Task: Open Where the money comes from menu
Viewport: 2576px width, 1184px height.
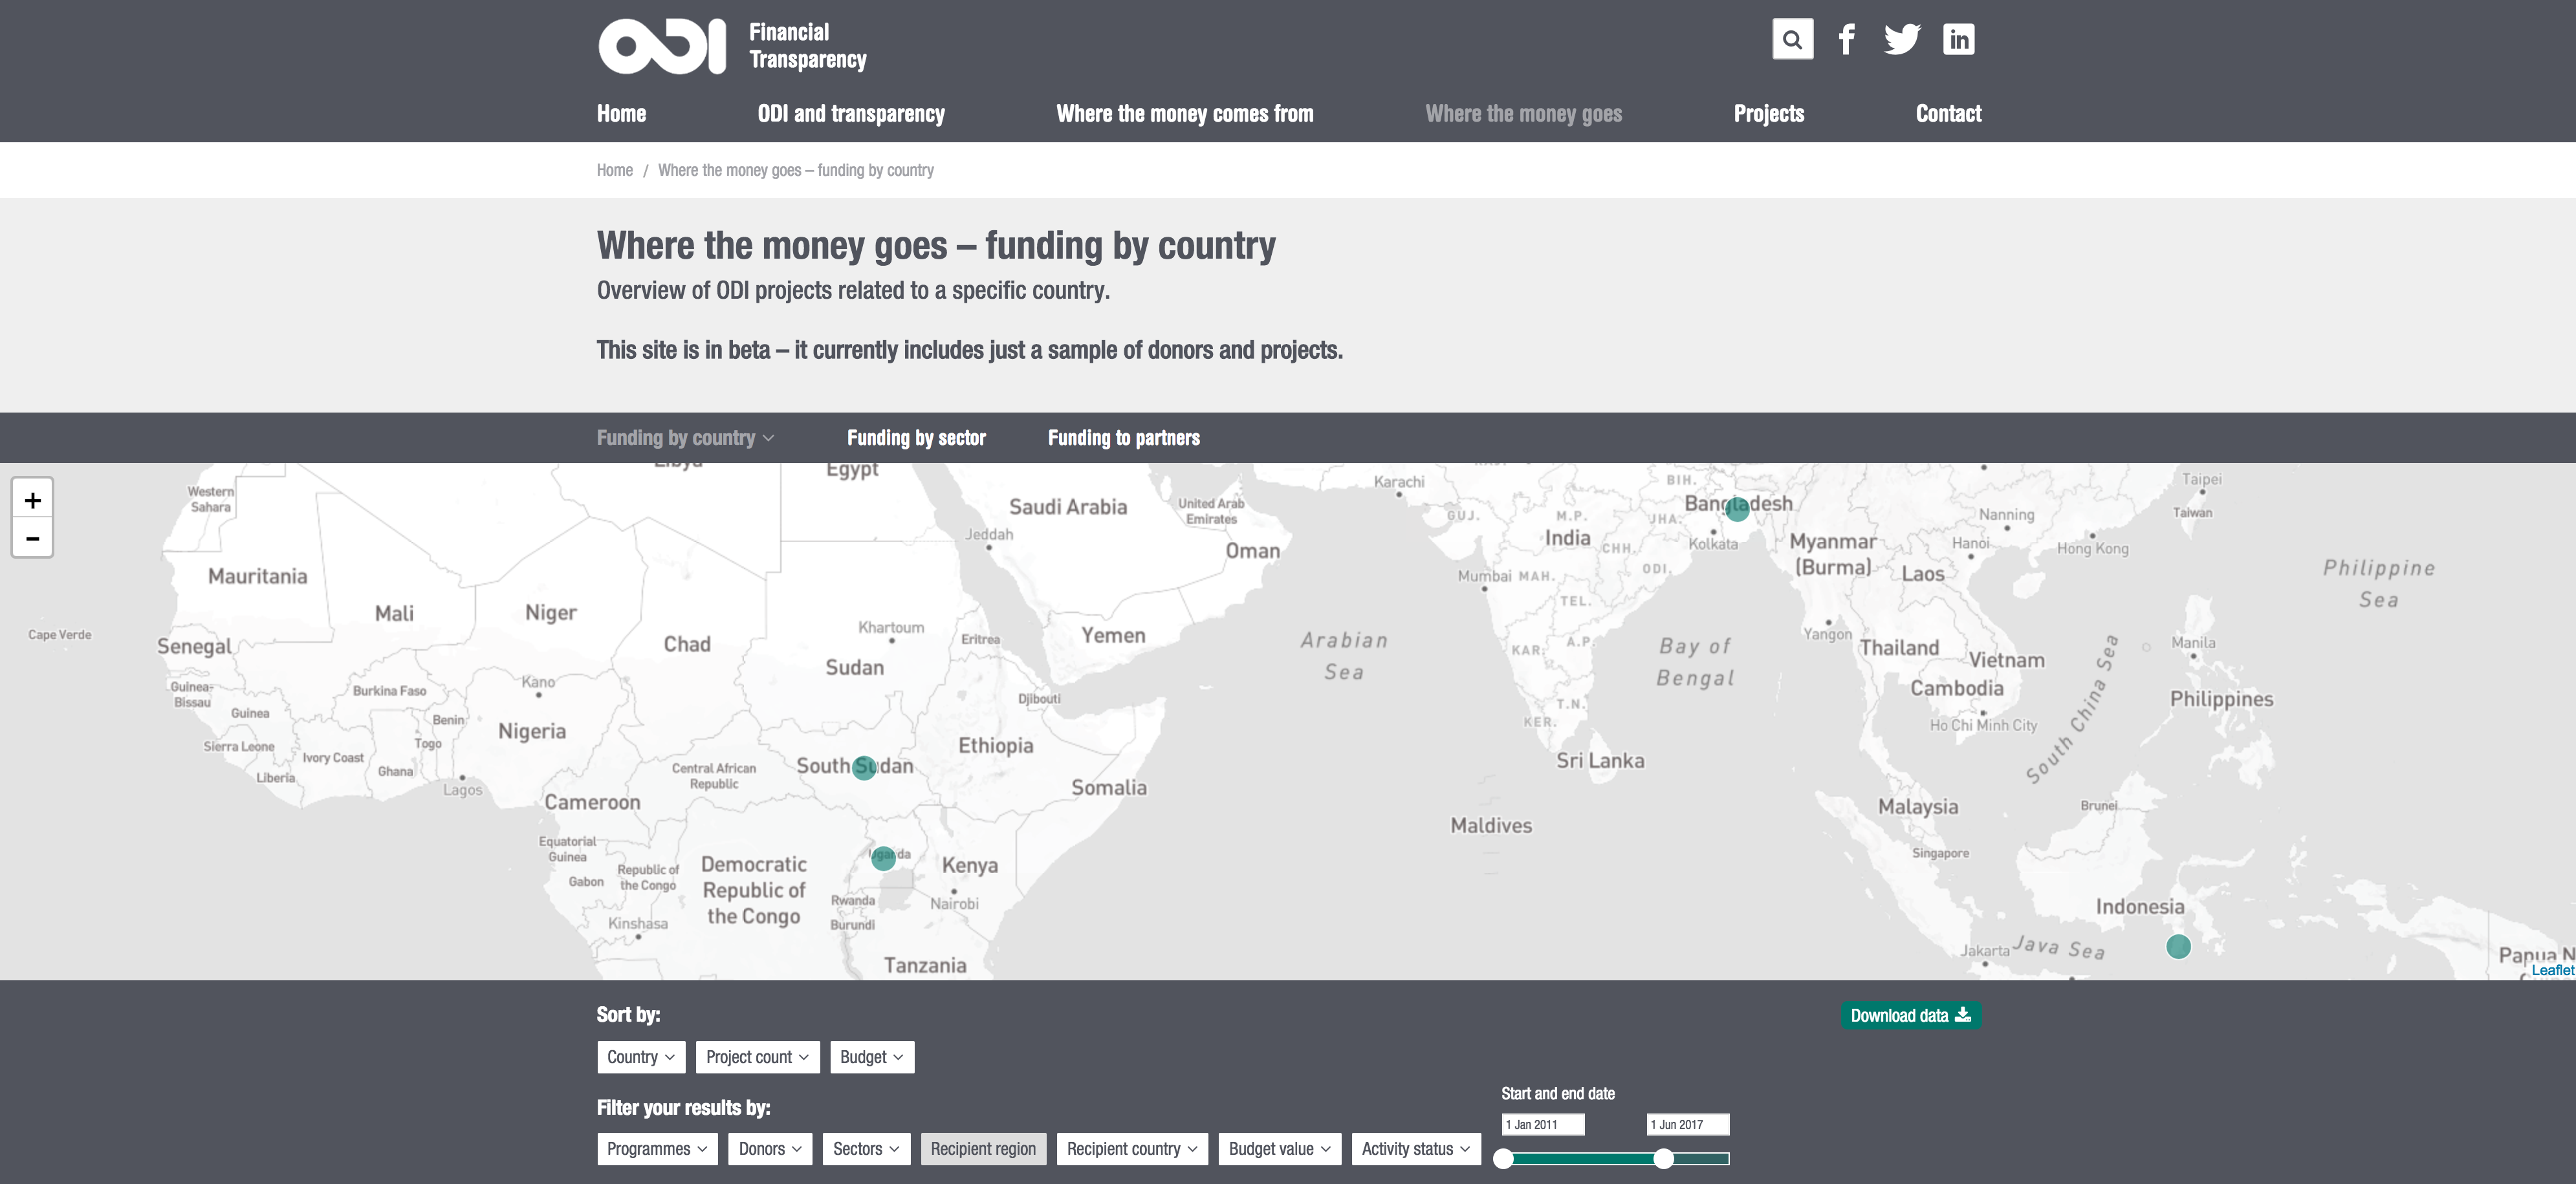Action: click(x=1185, y=114)
